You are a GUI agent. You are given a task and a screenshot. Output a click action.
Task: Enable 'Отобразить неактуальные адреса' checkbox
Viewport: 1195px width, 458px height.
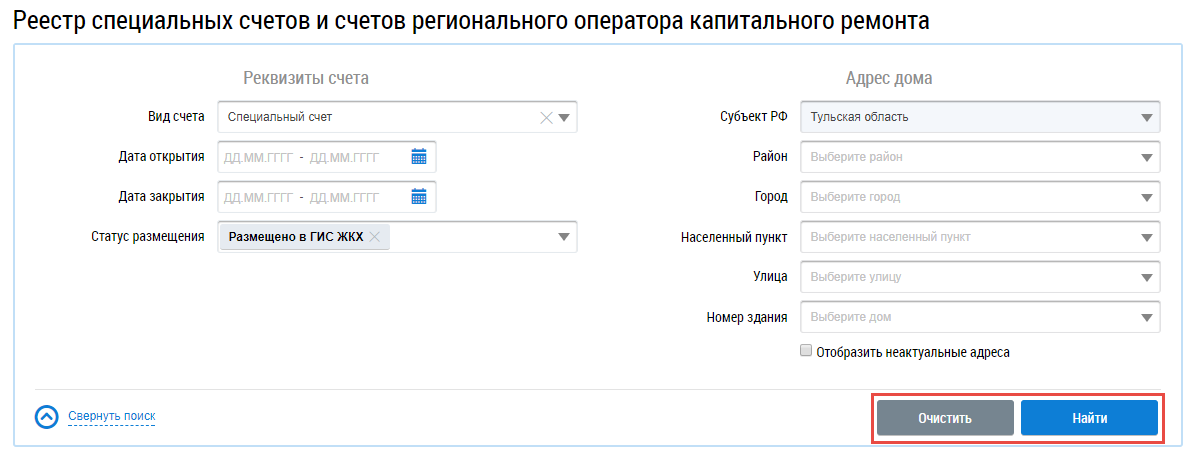point(806,352)
